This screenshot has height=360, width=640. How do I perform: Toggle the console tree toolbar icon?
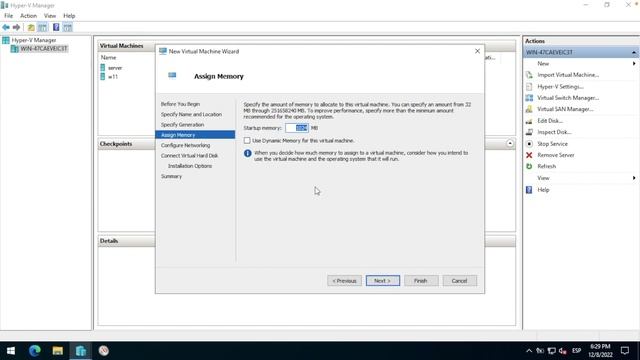pyautogui.click(x=42, y=27)
